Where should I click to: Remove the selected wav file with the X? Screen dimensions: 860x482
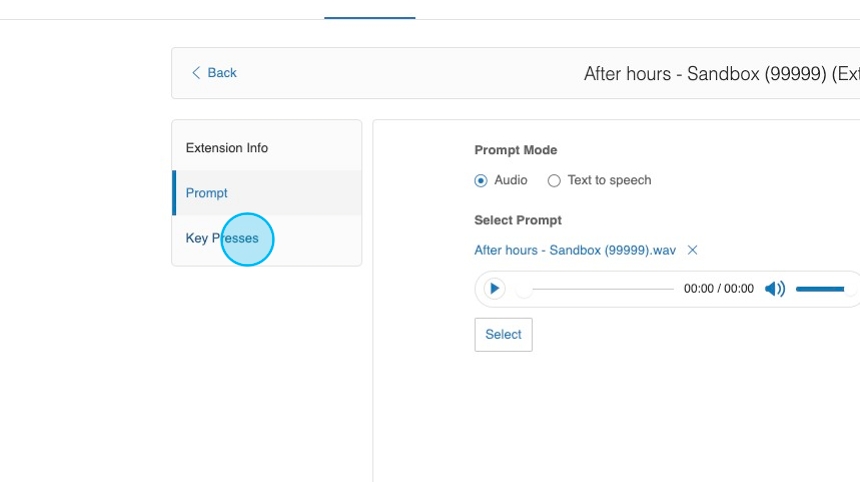[692, 250]
